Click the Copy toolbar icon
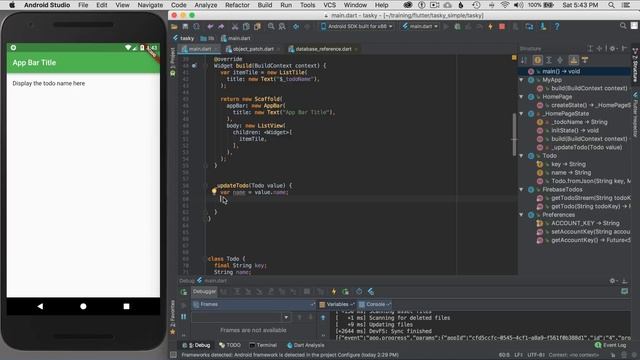Screen dimensions: 640x360 point(246,27)
